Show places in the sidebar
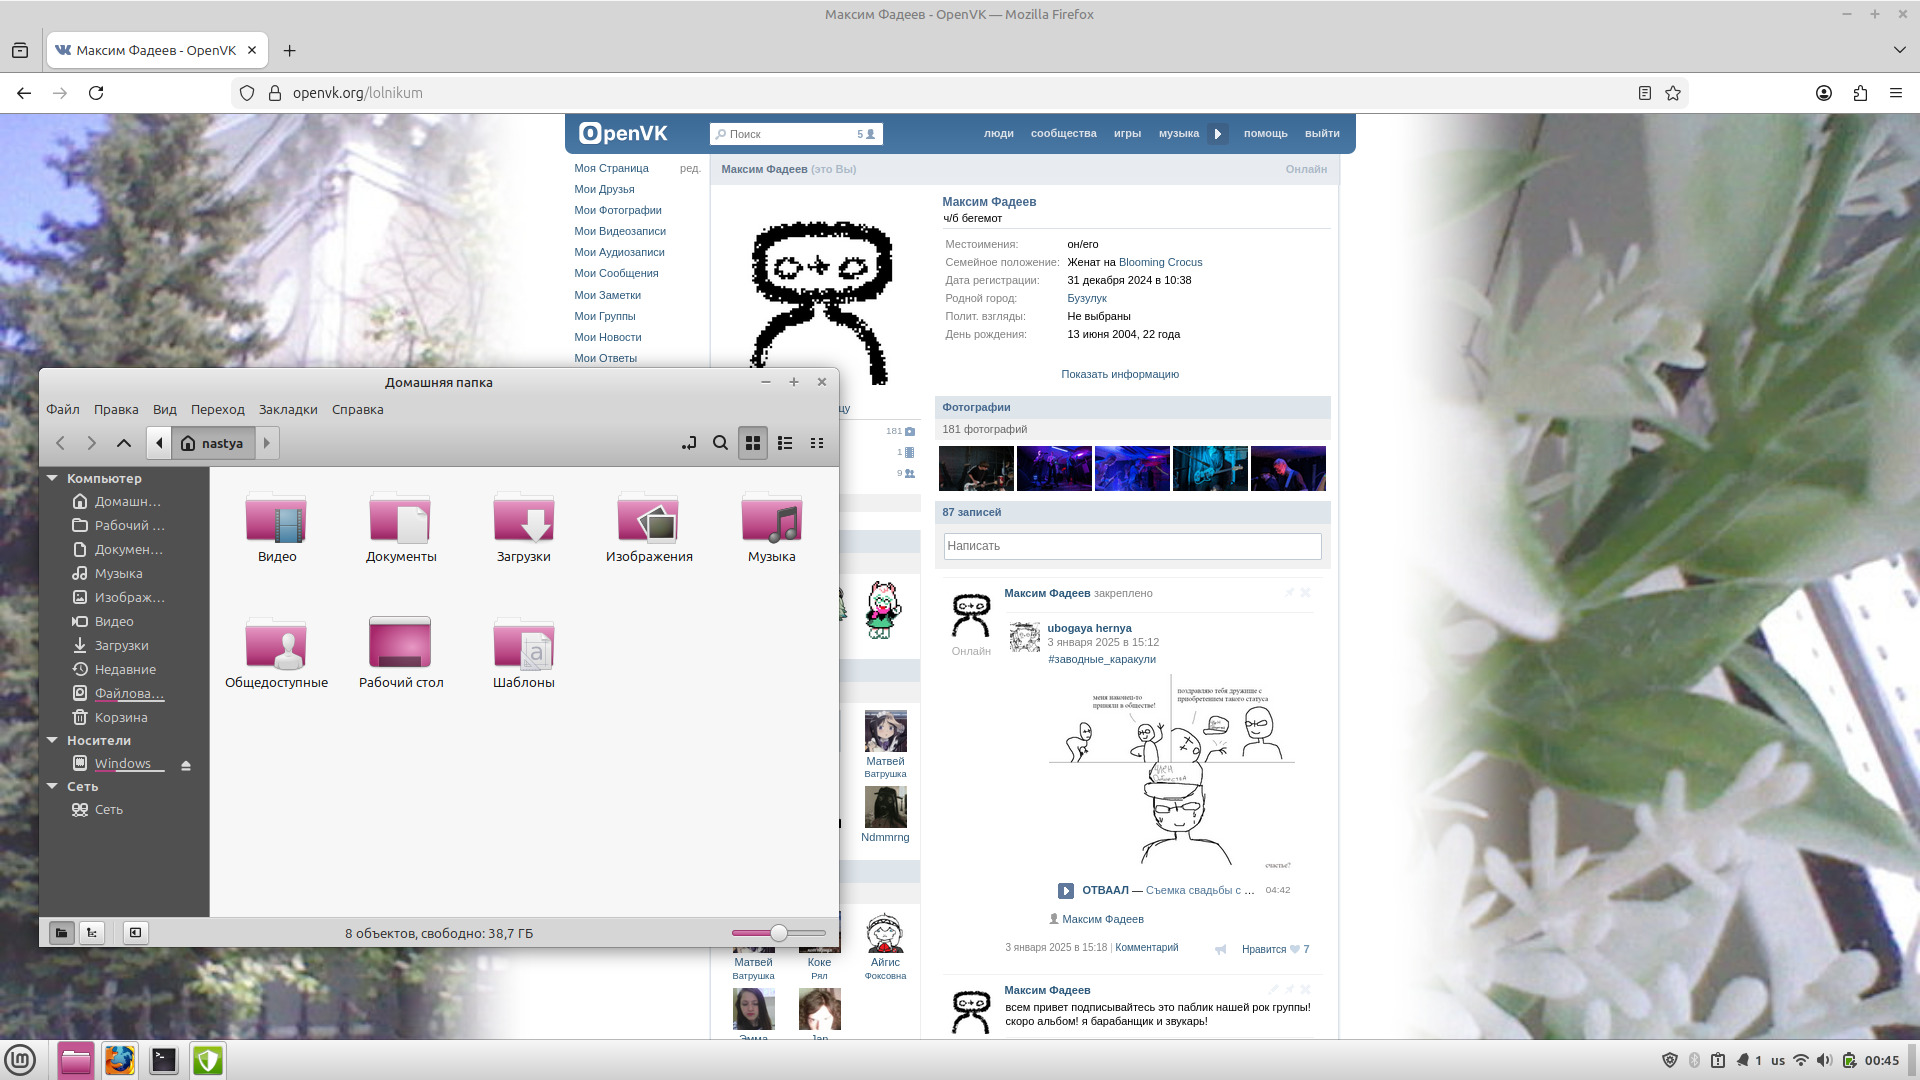 point(62,933)
